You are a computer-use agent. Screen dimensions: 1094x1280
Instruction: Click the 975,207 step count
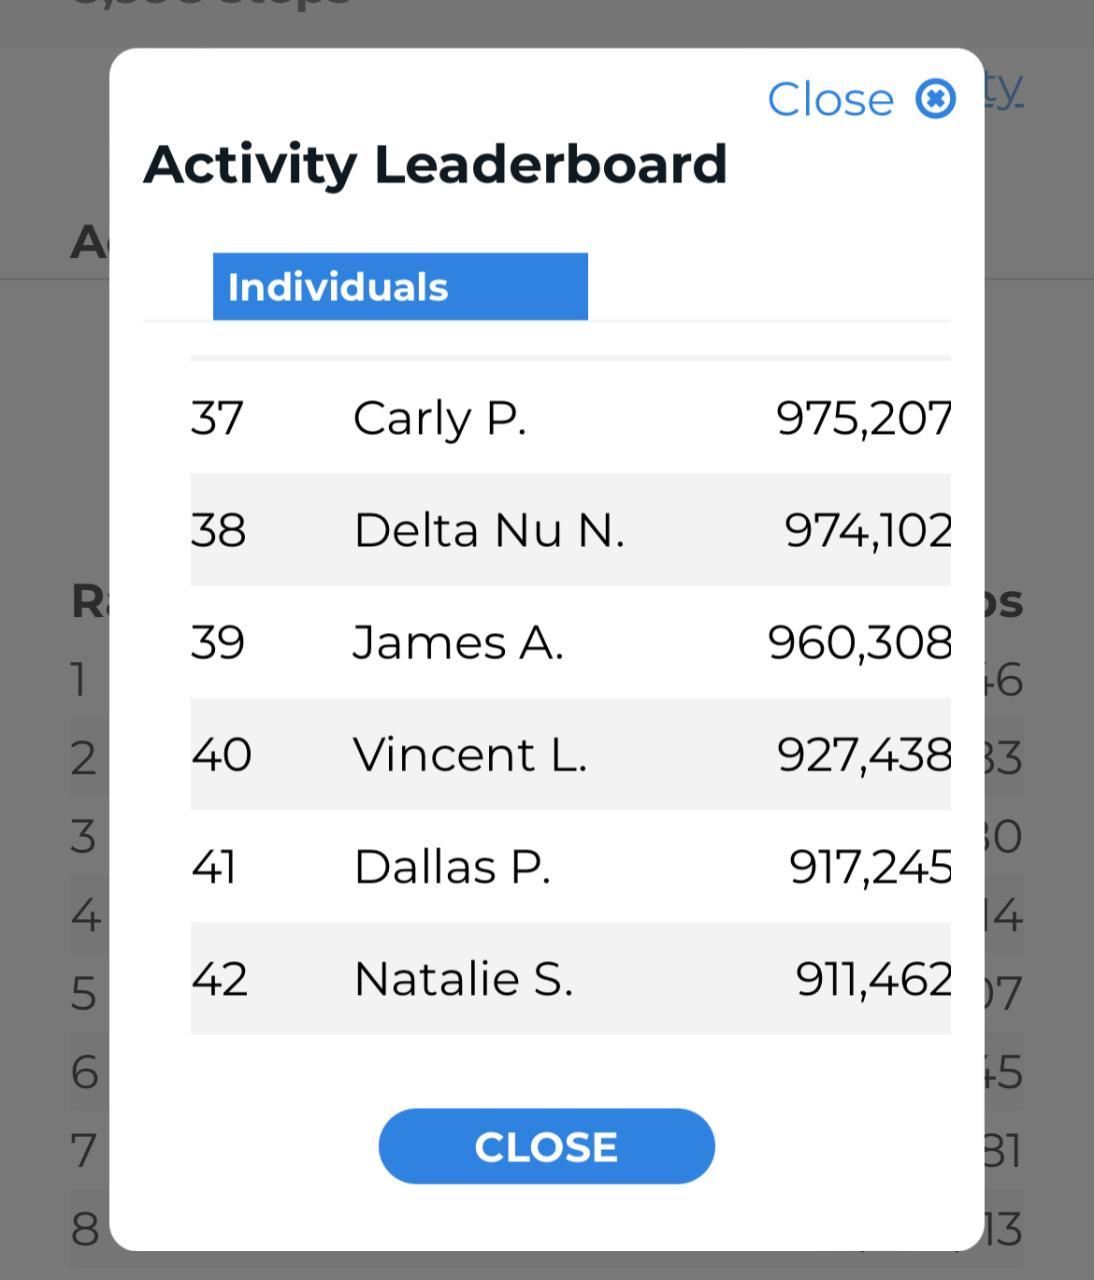pyautogui.click(x=863, y=418)
